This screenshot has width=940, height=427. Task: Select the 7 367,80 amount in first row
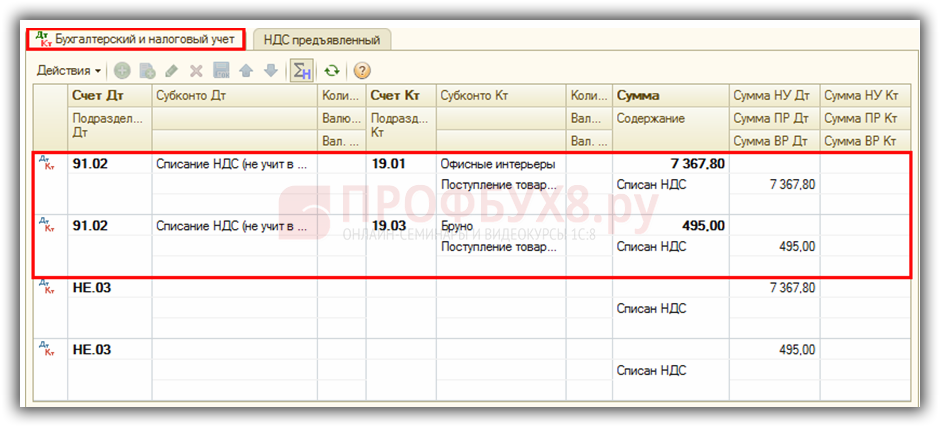click(x=691, y=164)
